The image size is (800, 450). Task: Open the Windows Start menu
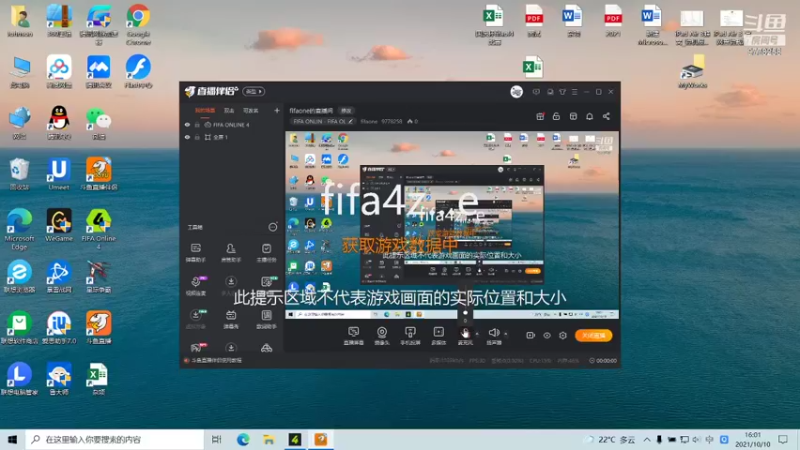12,439
